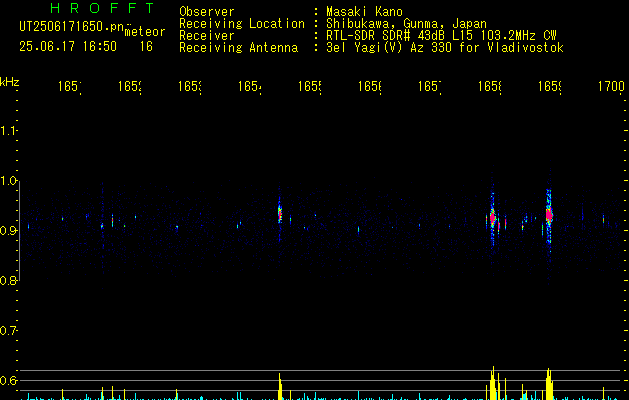
Task: Click the Receiving Antenna label
Action: click(x=239, y=48)
